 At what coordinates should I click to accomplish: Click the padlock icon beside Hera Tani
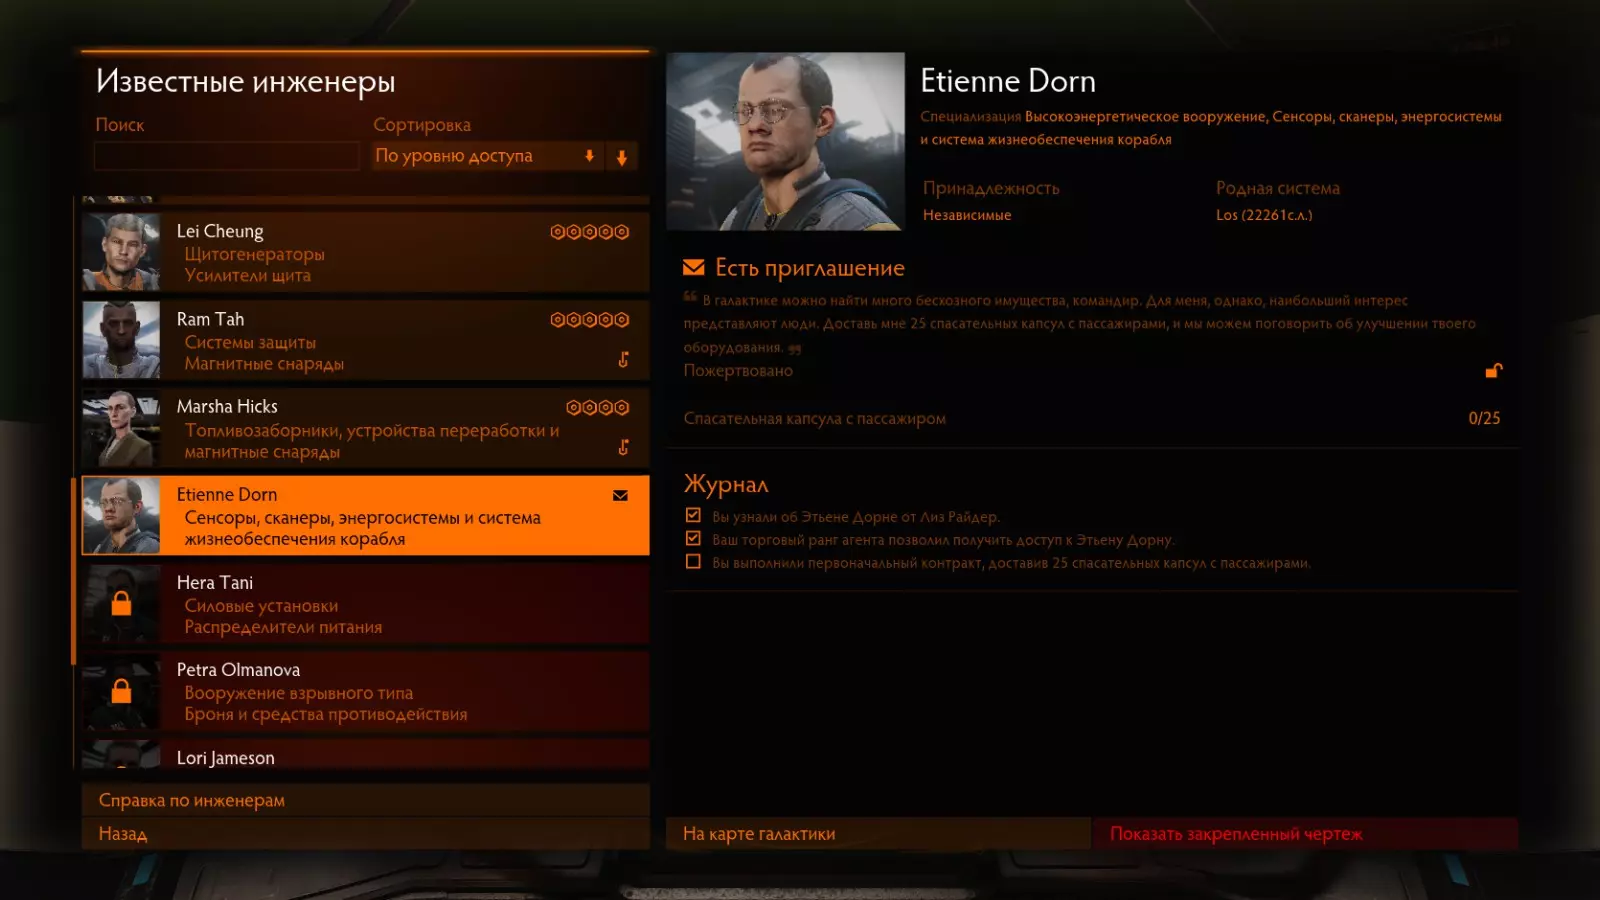point(121,603)
